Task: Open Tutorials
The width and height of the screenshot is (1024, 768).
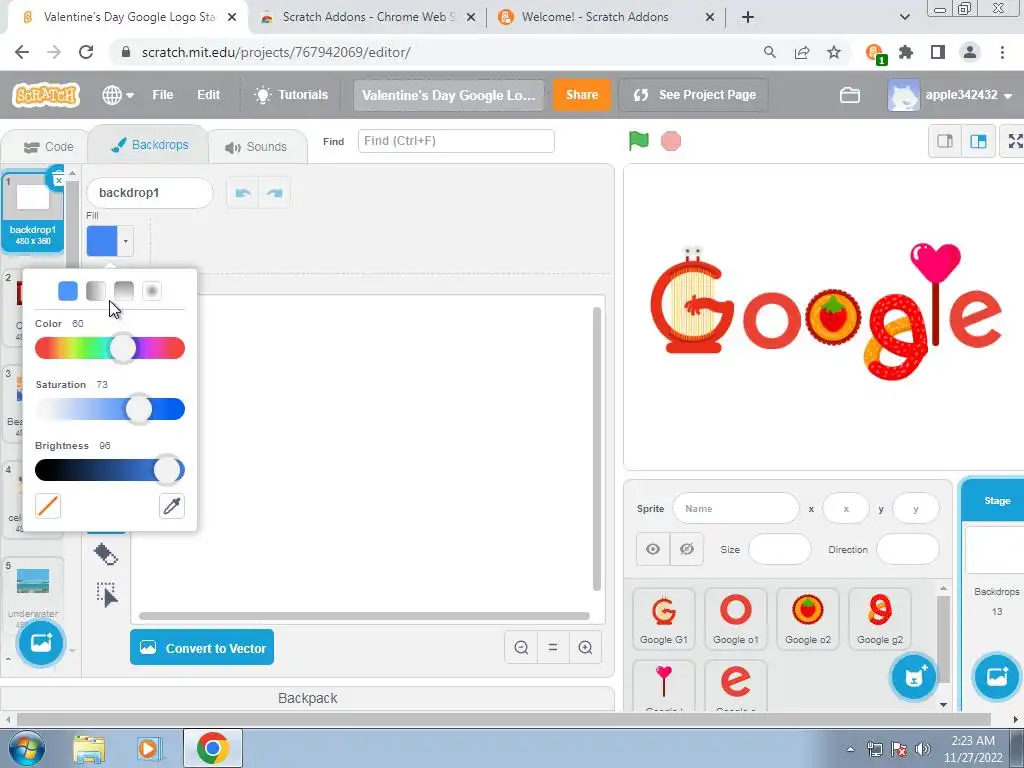Action: pyautogui.click(x=291, y=95)
